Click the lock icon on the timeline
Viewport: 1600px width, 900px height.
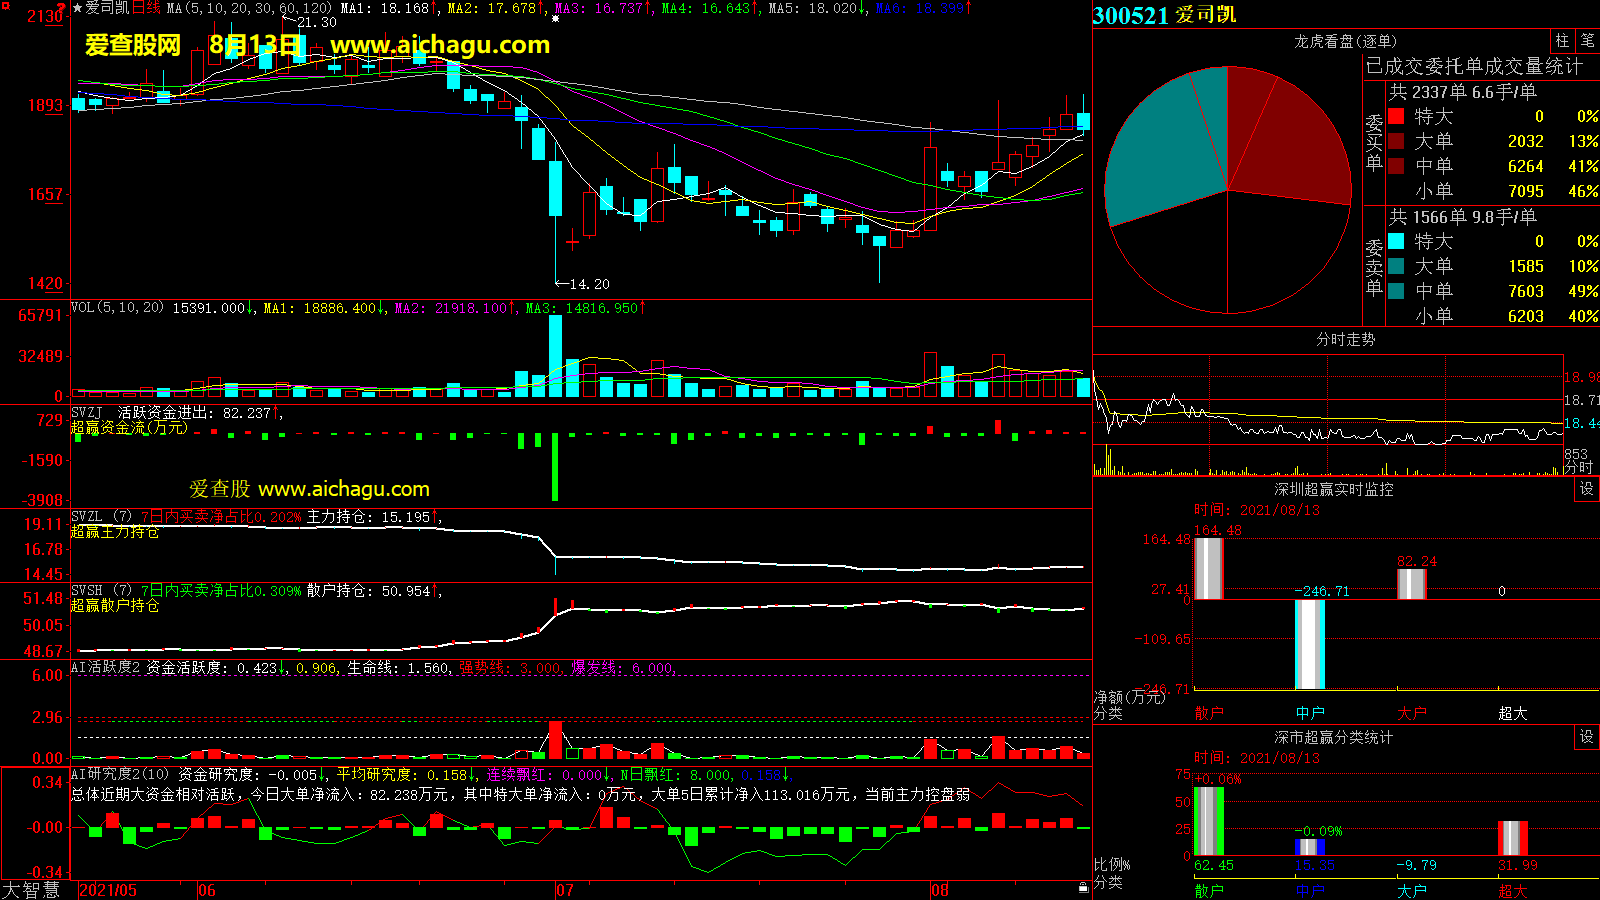click(1083, 888)
